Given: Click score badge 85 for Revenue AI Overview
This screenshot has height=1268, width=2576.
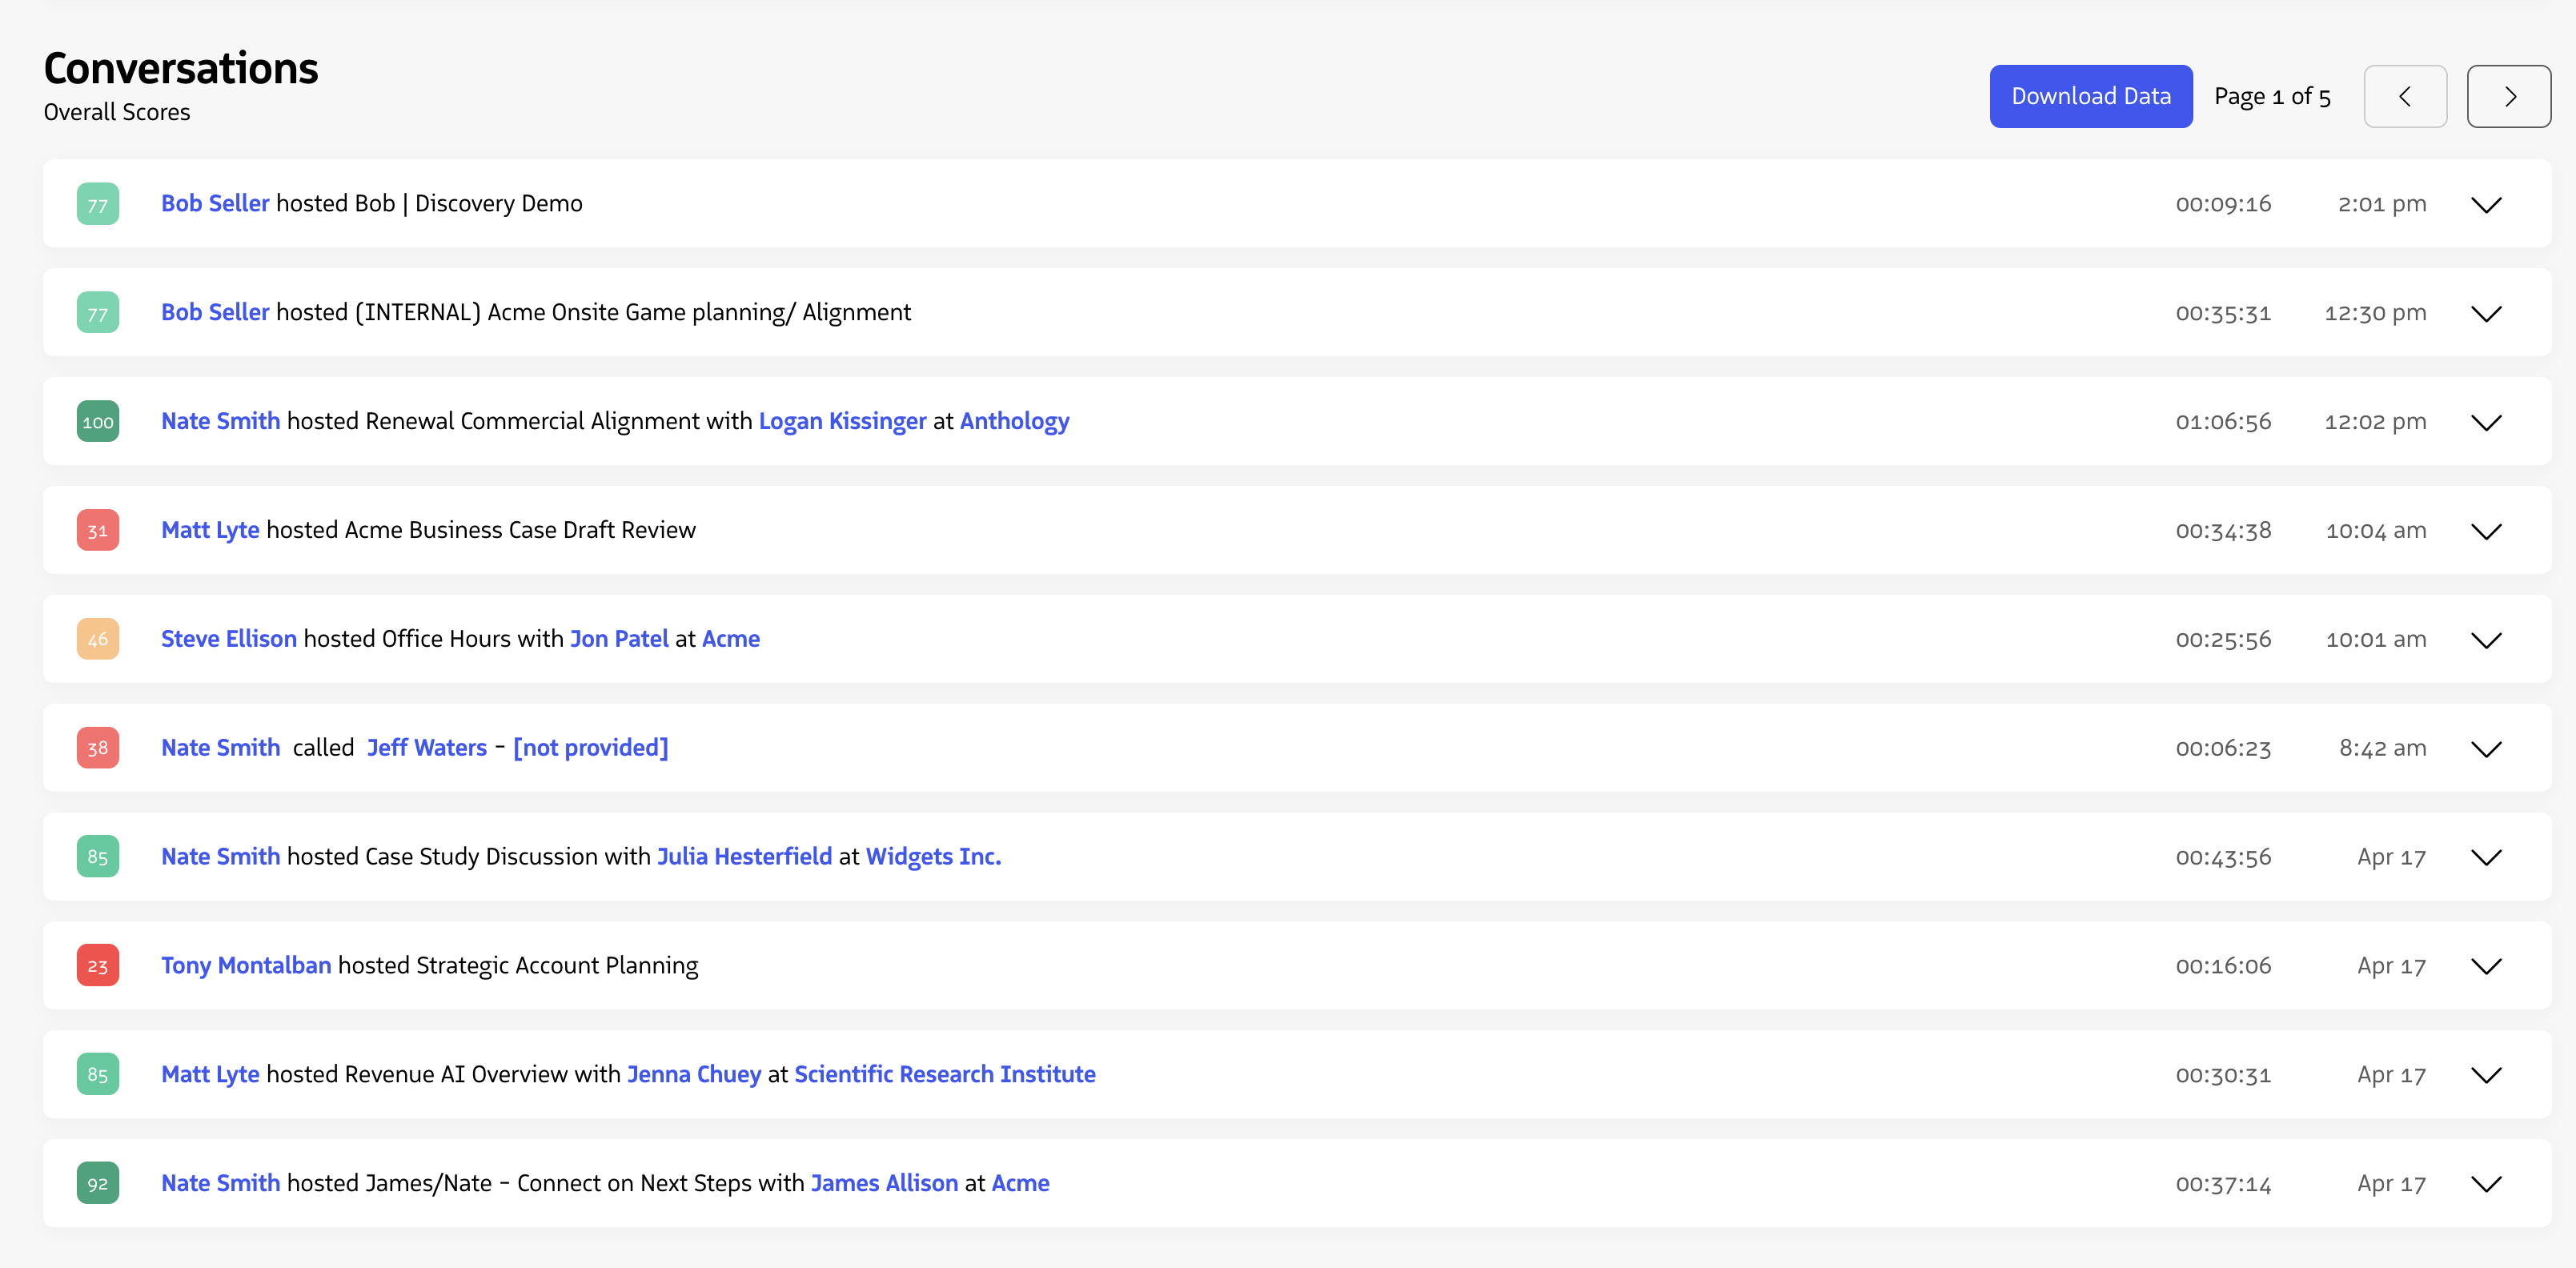Looking at the screenshot, I should [98, 1075].
